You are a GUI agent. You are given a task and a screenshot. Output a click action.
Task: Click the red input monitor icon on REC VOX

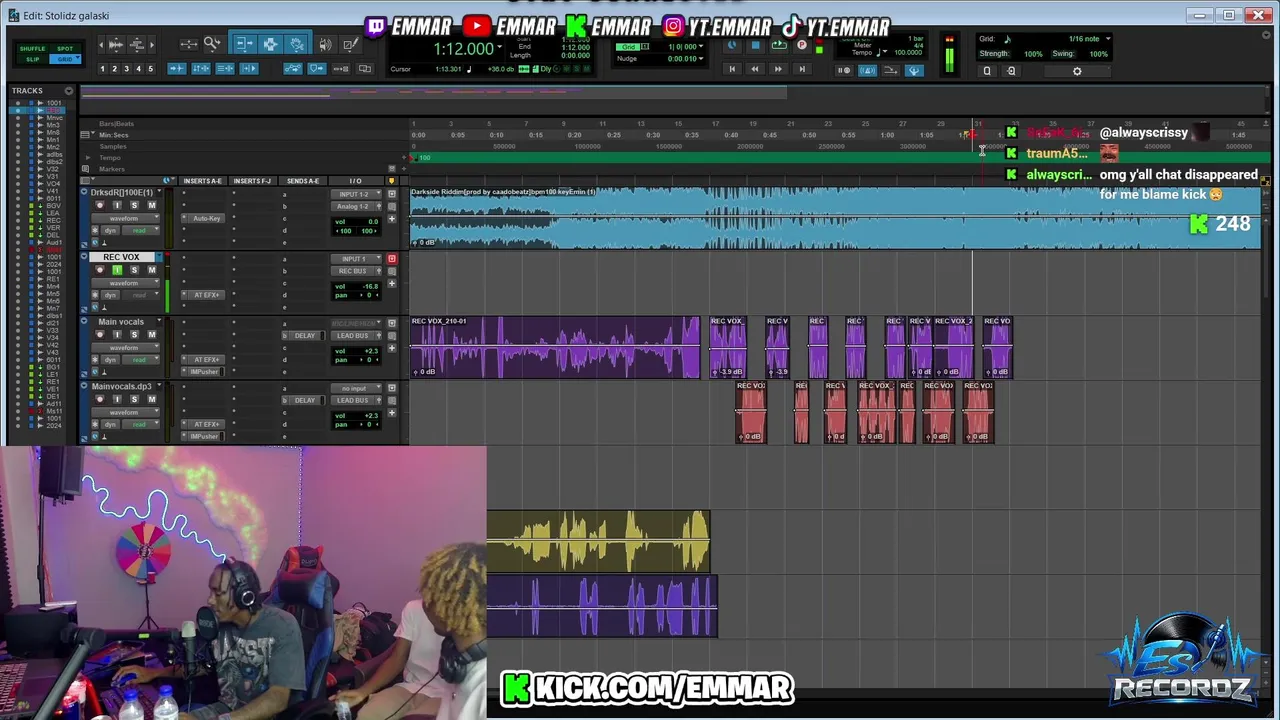pos(392,259)
